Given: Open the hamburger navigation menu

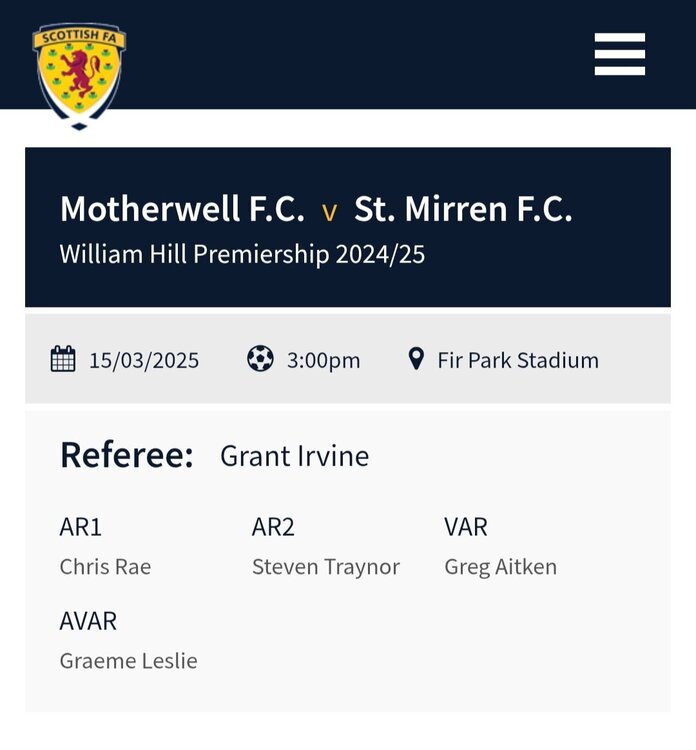Looking at the screenshot, I should pos(620,54).
